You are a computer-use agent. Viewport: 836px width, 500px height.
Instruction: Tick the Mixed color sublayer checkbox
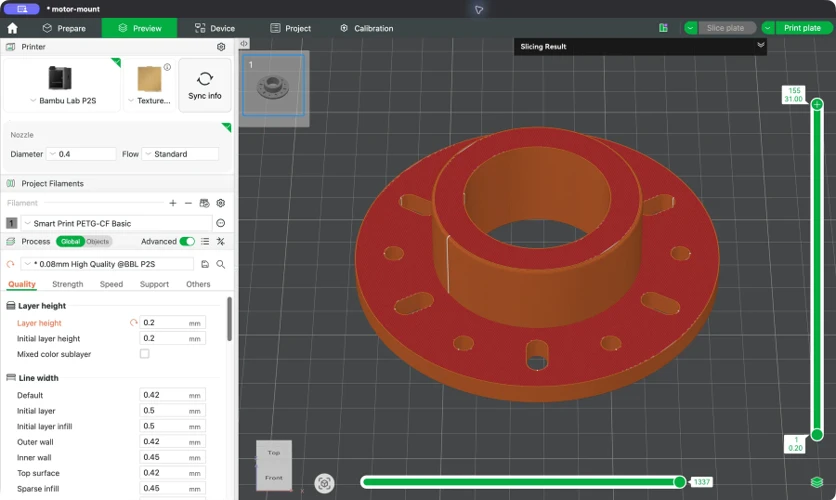pyautogui.click(x=144, y=354)
